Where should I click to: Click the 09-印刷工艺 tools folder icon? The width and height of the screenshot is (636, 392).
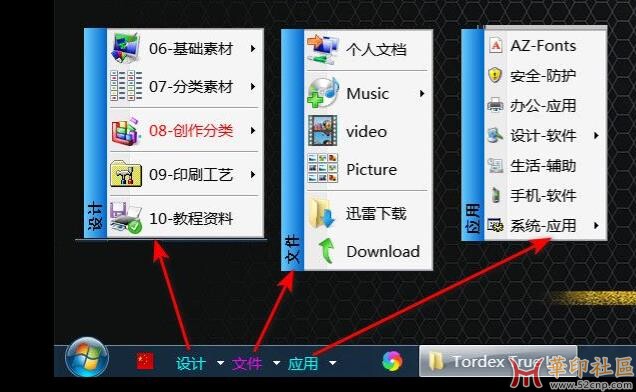pos(126,174)
